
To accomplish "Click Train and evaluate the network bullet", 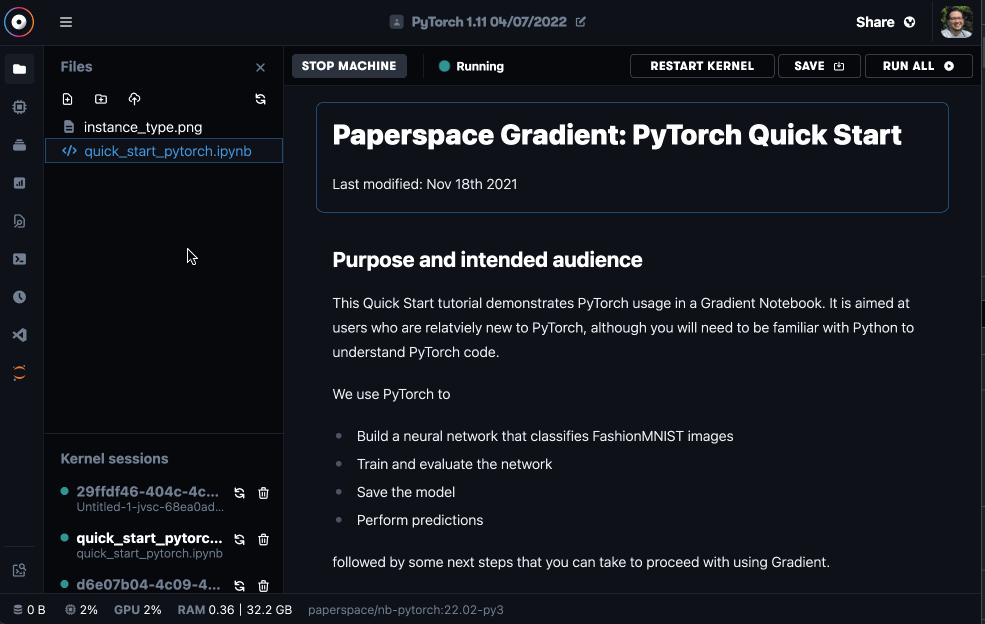I will [455, 464].
